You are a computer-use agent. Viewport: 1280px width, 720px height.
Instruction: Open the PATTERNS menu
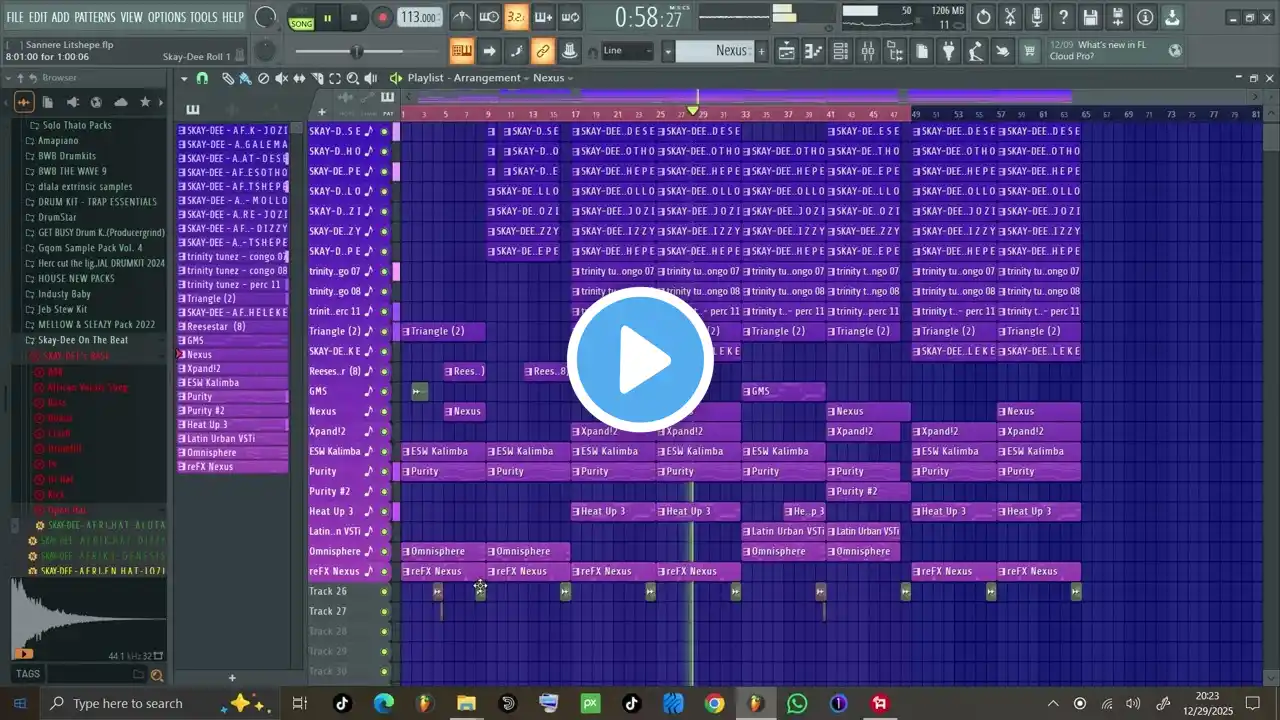pos(94,17)
